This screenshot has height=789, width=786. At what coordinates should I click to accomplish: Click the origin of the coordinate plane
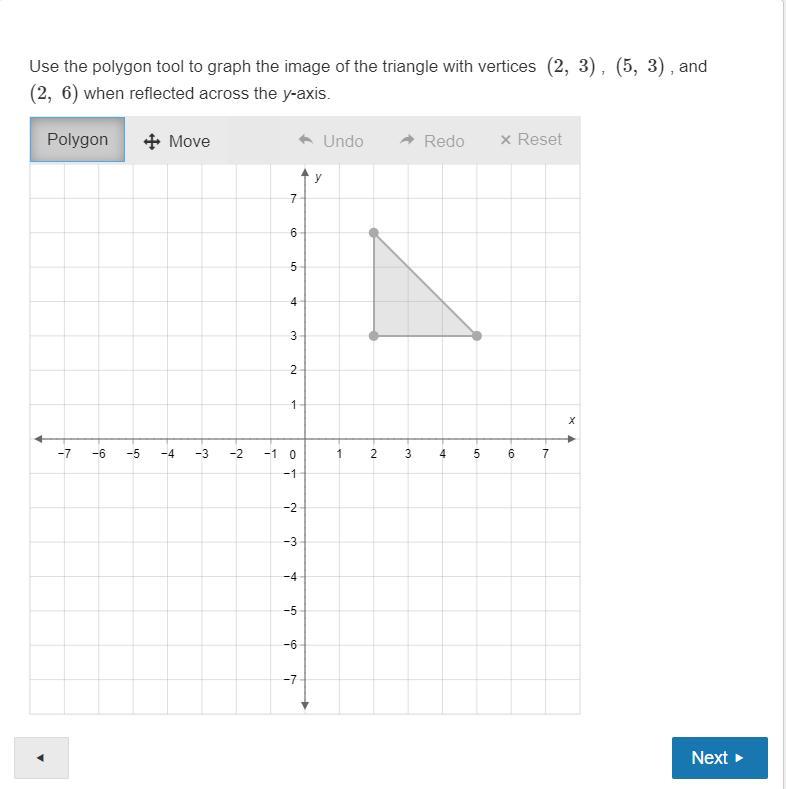click(305, 439)
